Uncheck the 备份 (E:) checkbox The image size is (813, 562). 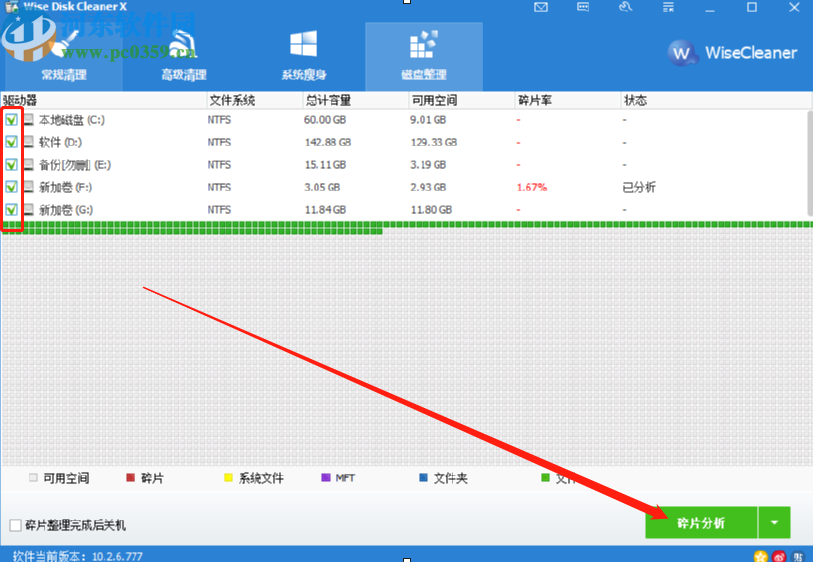[x=11, y=165]
